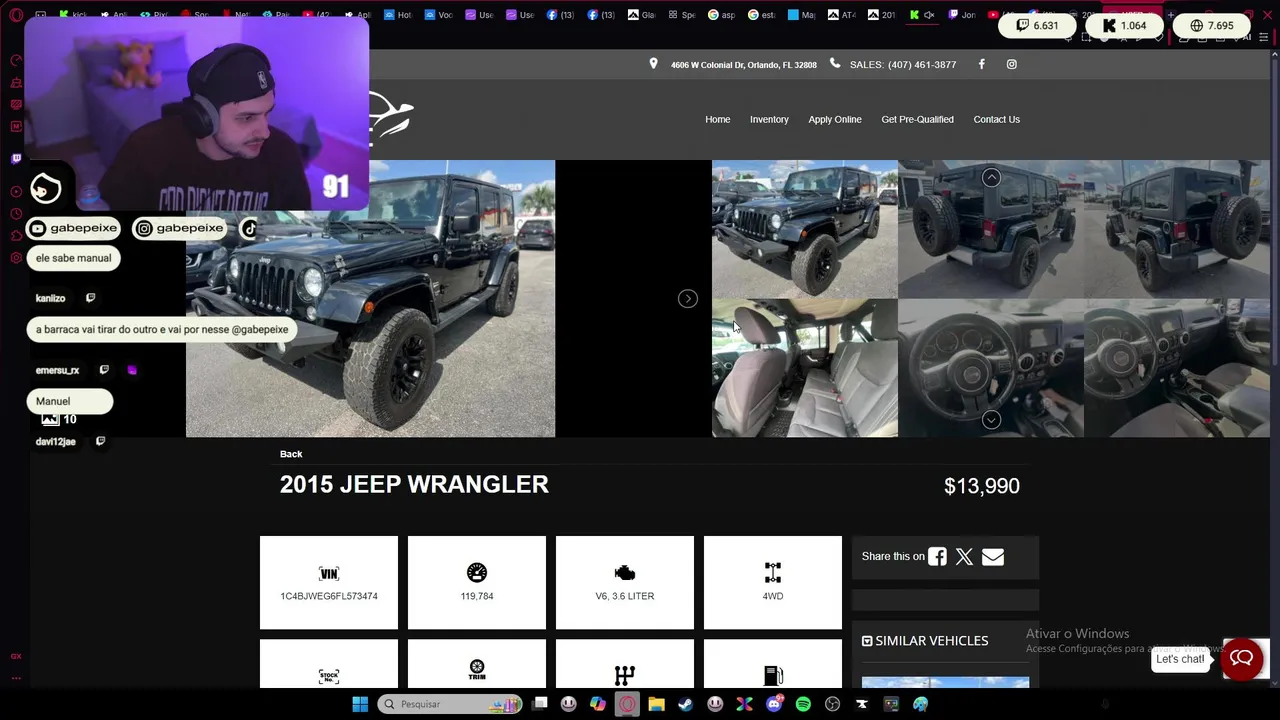This screenshot has width=1280, height=720.
Task: Click the VIN text 1C4BJWEG6FL573474
Action: click(329, 596)
